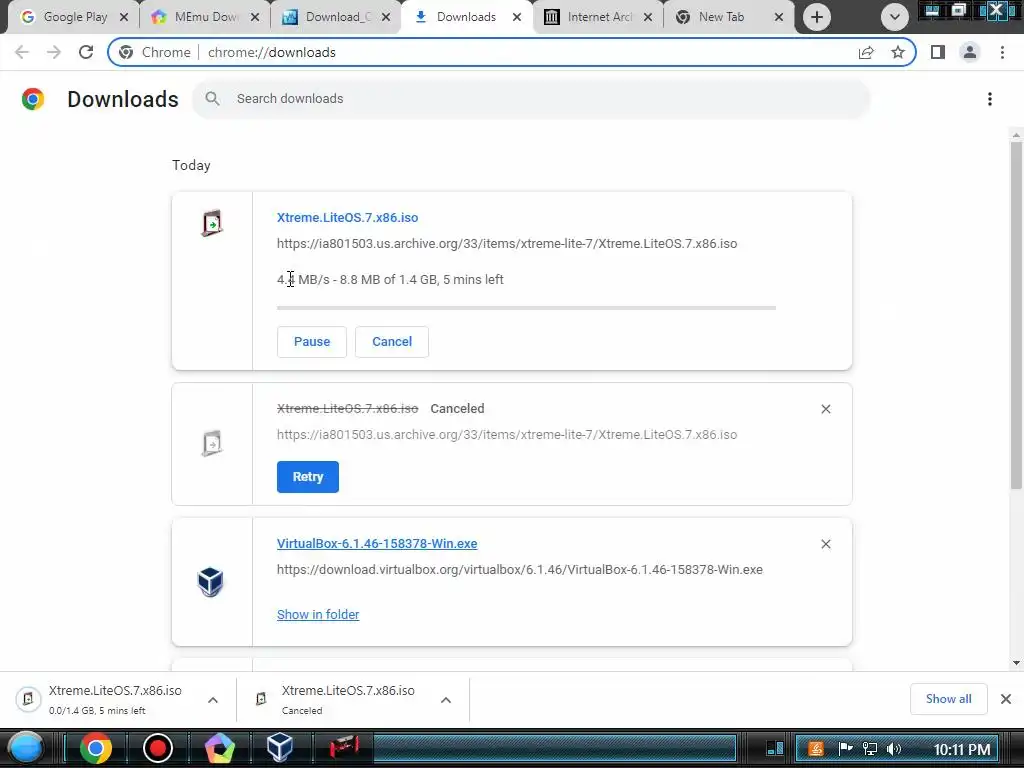This screenshot has height=768, width=1024.
Task: Pause the Xtreme.LiteOS download
Action: 312,342
